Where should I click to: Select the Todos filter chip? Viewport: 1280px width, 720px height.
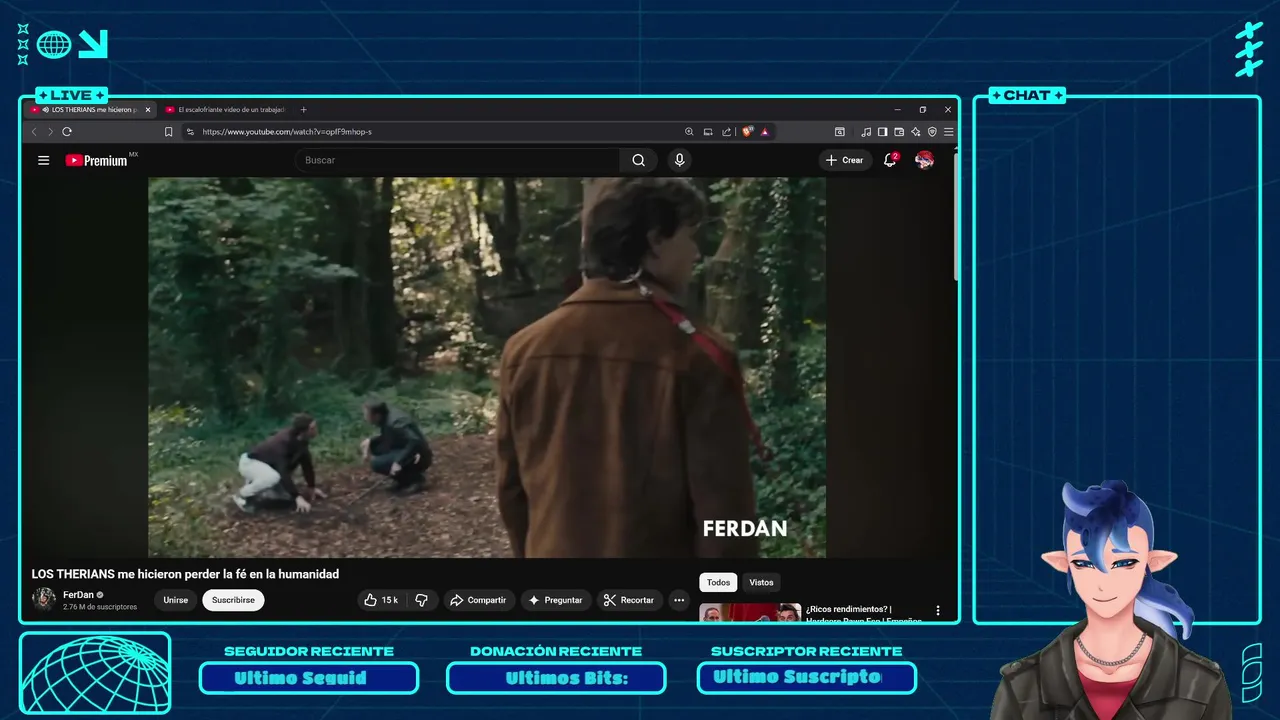tap(718, 582)
